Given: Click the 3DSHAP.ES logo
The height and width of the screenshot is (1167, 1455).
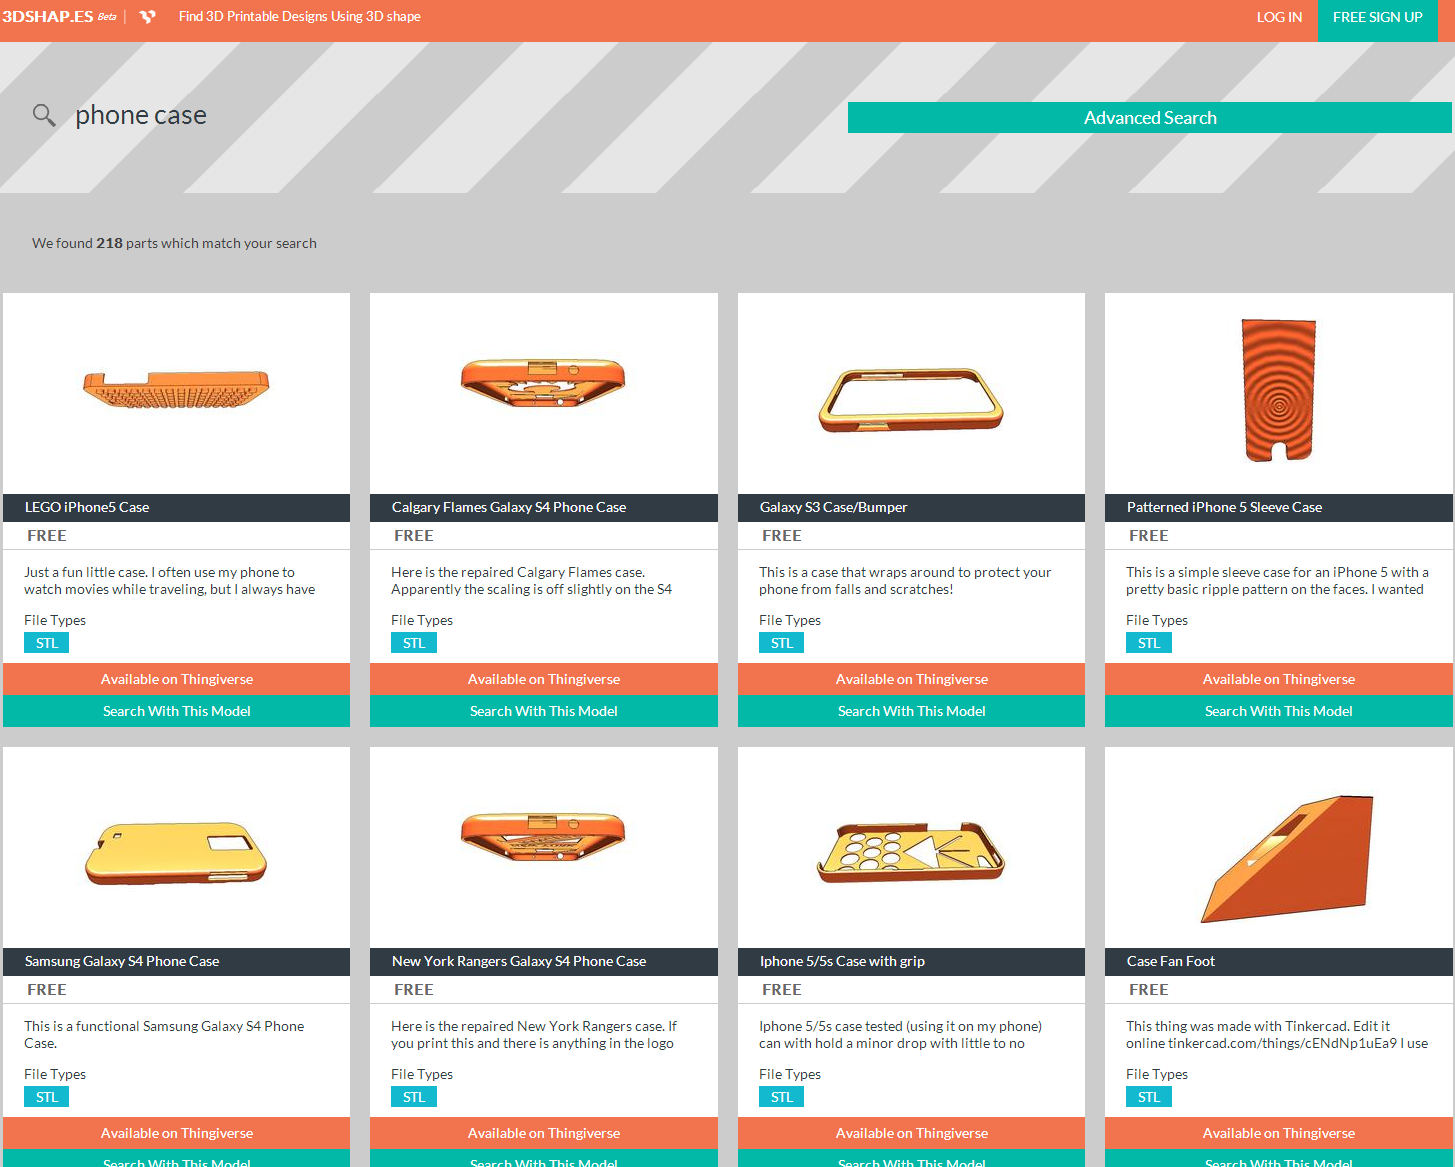Looking at the screenshot, I should 48,17.
